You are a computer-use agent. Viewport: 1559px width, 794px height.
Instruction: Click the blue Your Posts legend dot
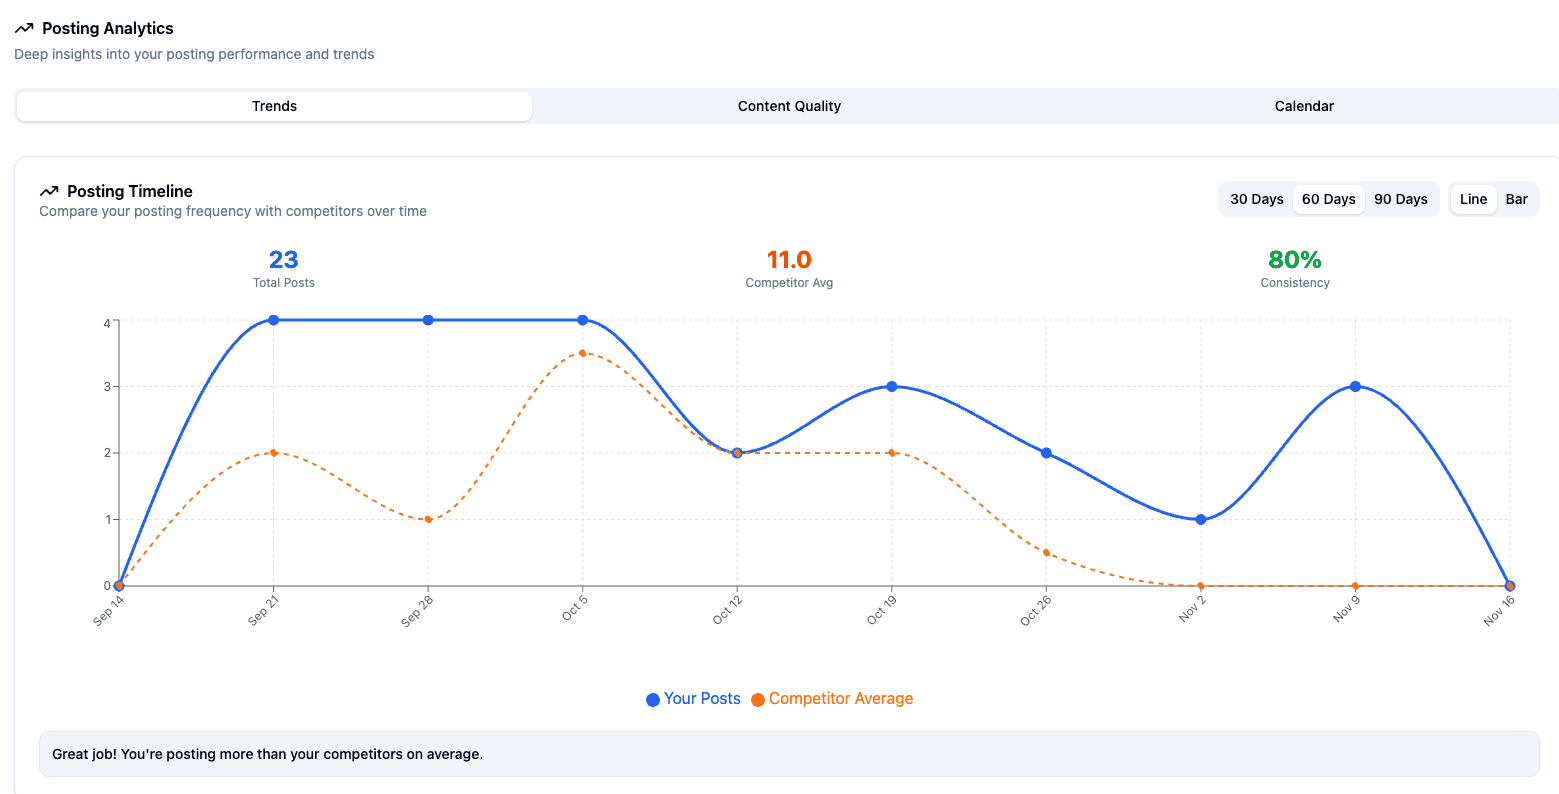pyautogui.click(x=652, y=699)
